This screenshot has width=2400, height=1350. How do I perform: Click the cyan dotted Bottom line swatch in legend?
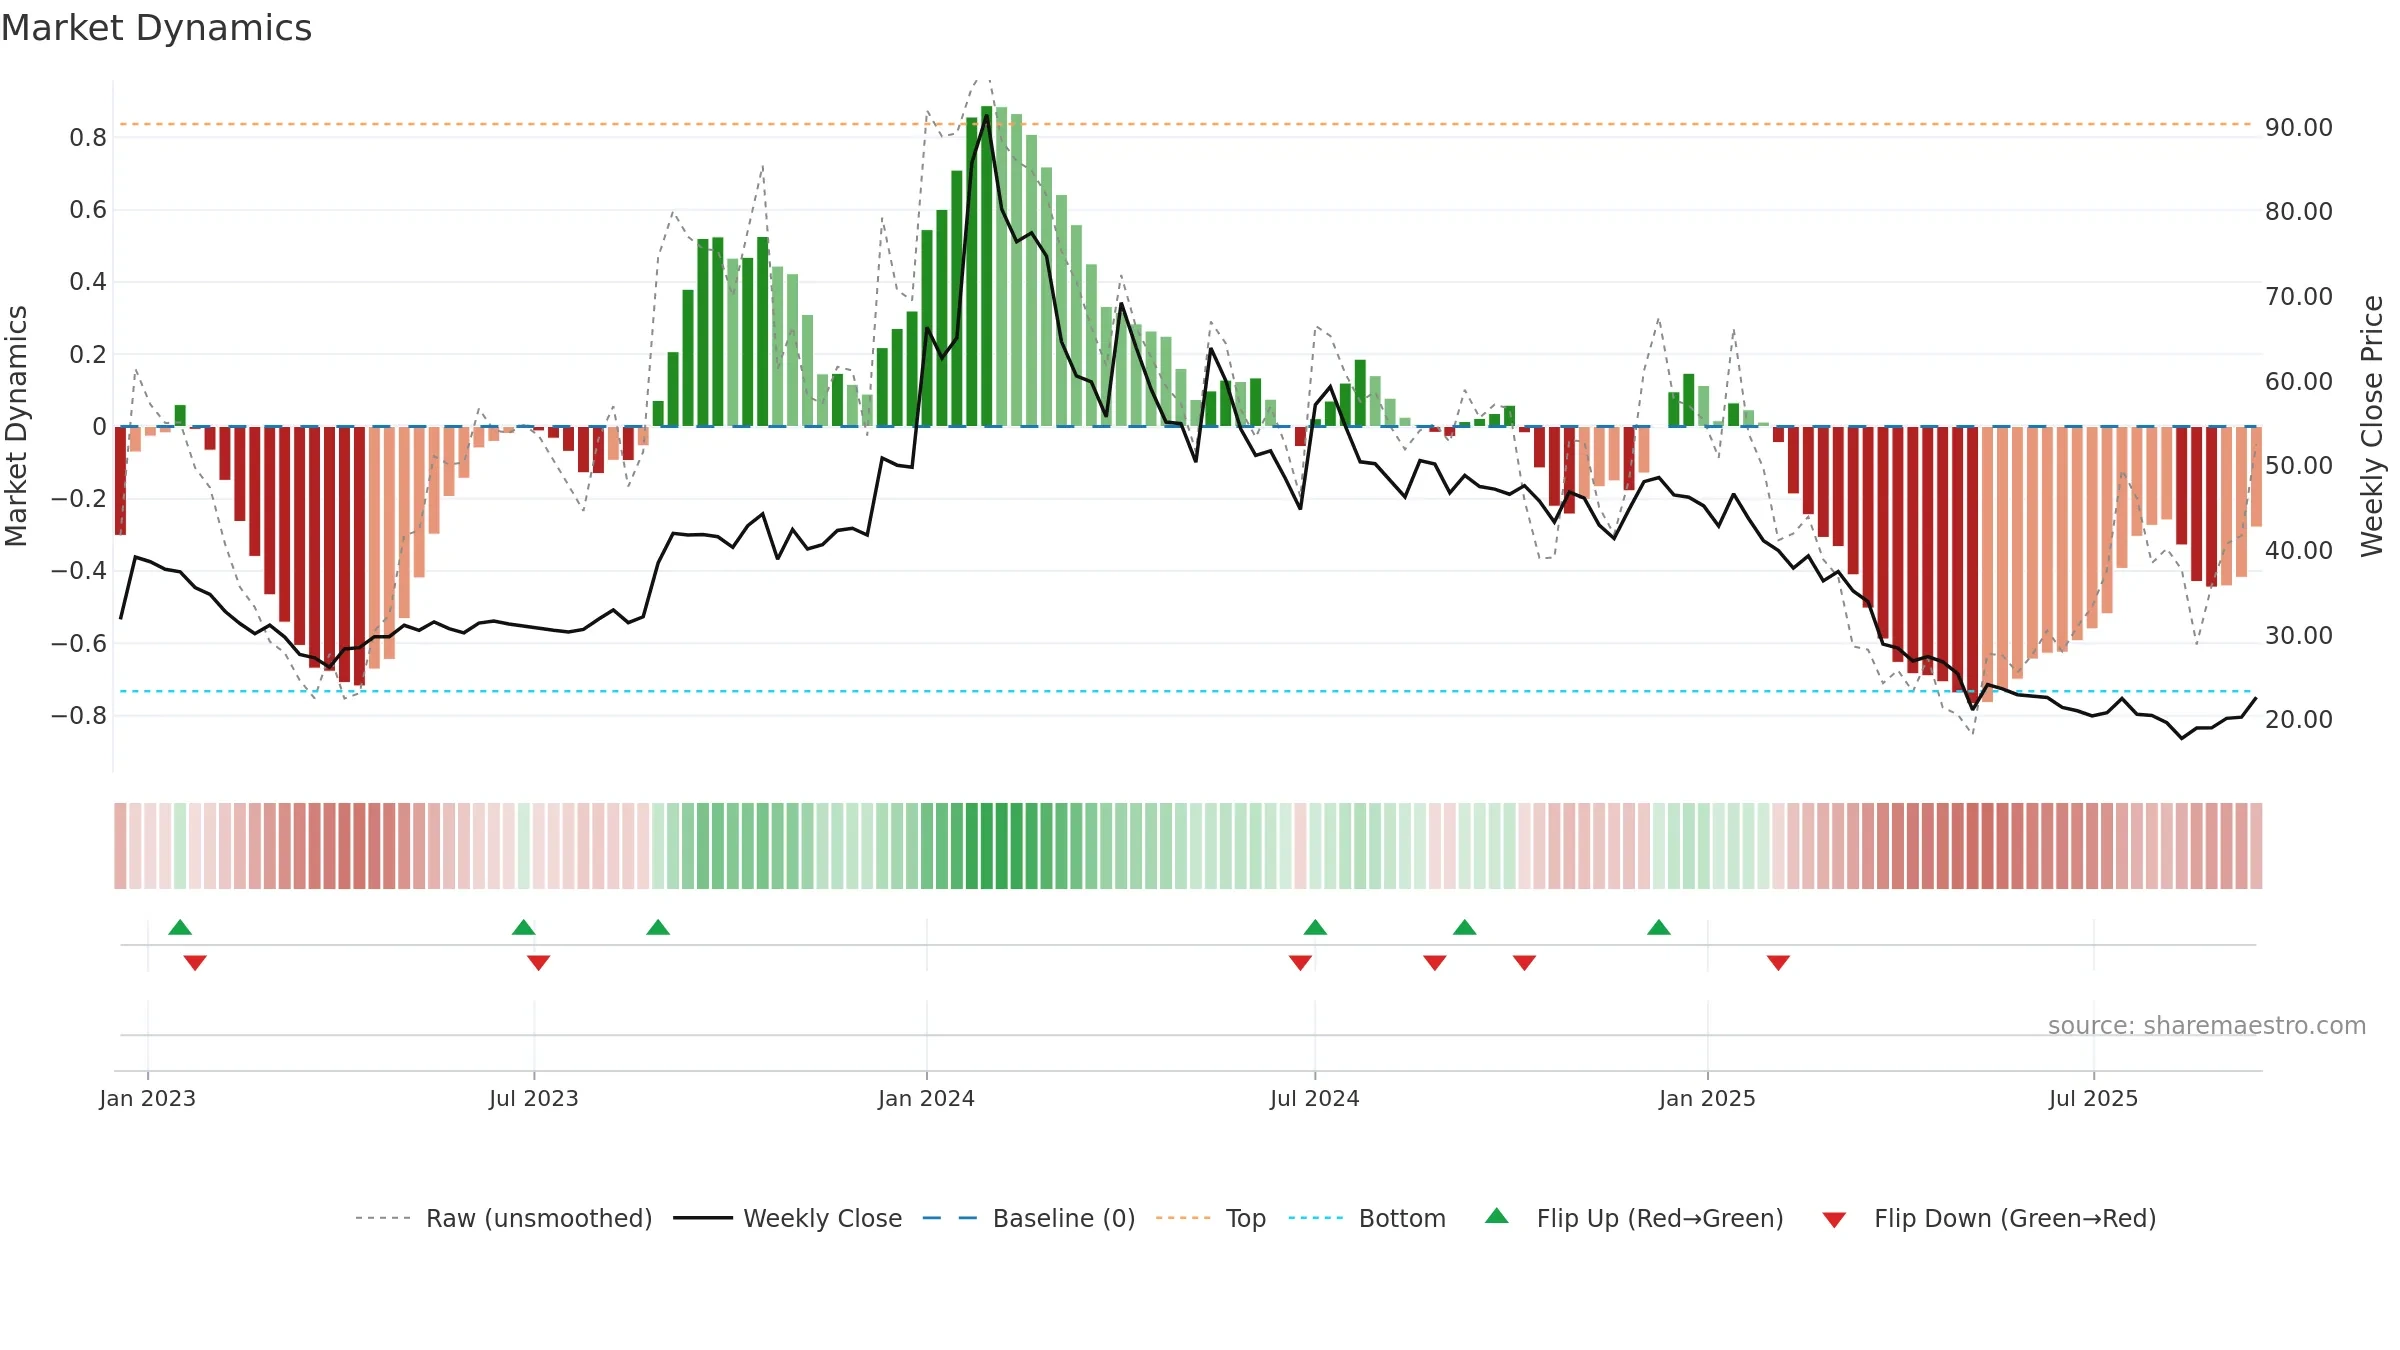click(x=1316, y=1218)
